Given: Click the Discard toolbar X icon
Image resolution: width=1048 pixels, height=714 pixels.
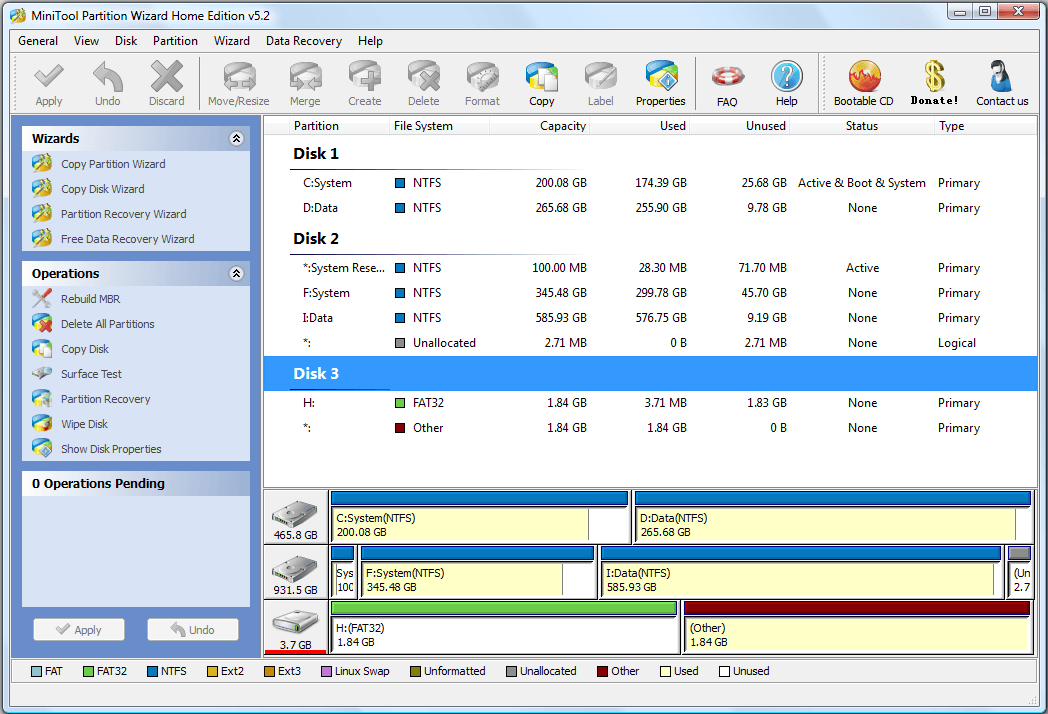Looking at the screenshot, I should (x=166, y=77).
